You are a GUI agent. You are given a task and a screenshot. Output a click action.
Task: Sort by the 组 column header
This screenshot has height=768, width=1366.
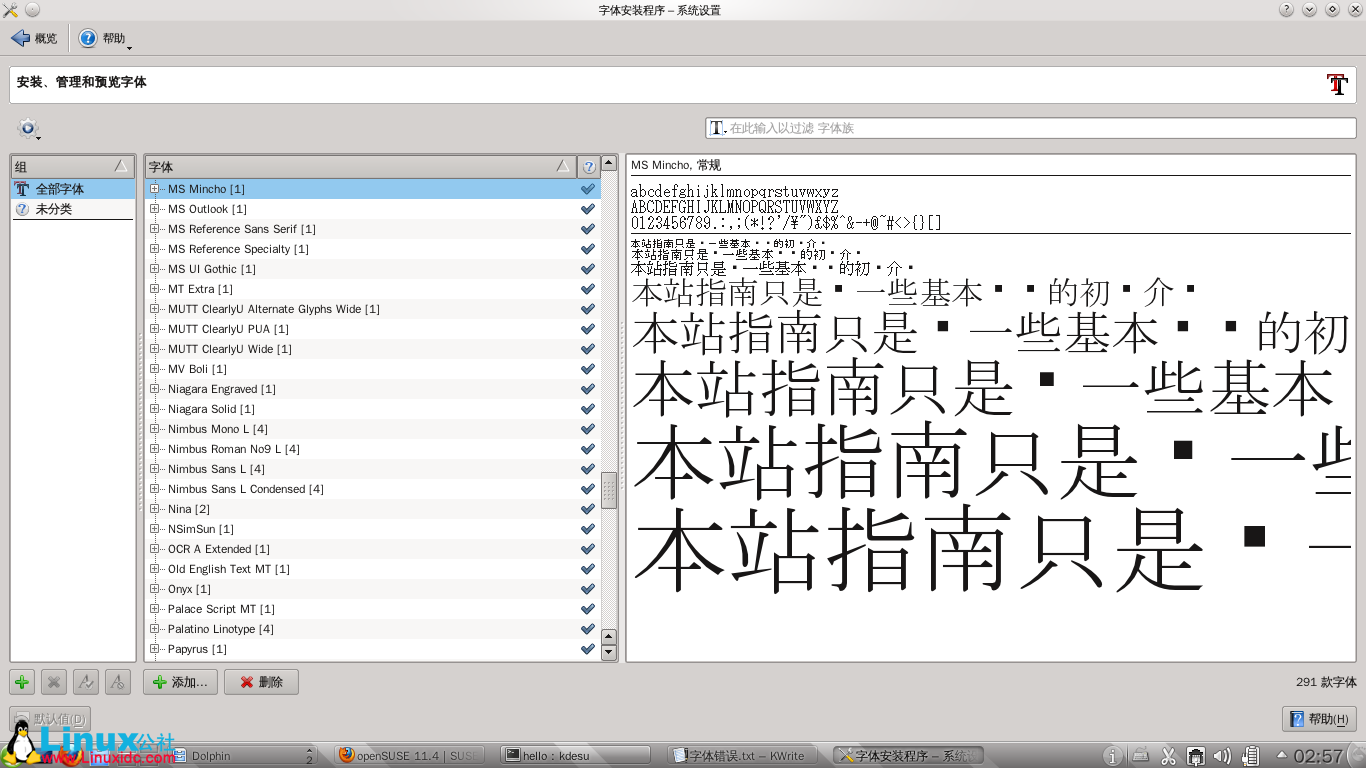(72, 166)
